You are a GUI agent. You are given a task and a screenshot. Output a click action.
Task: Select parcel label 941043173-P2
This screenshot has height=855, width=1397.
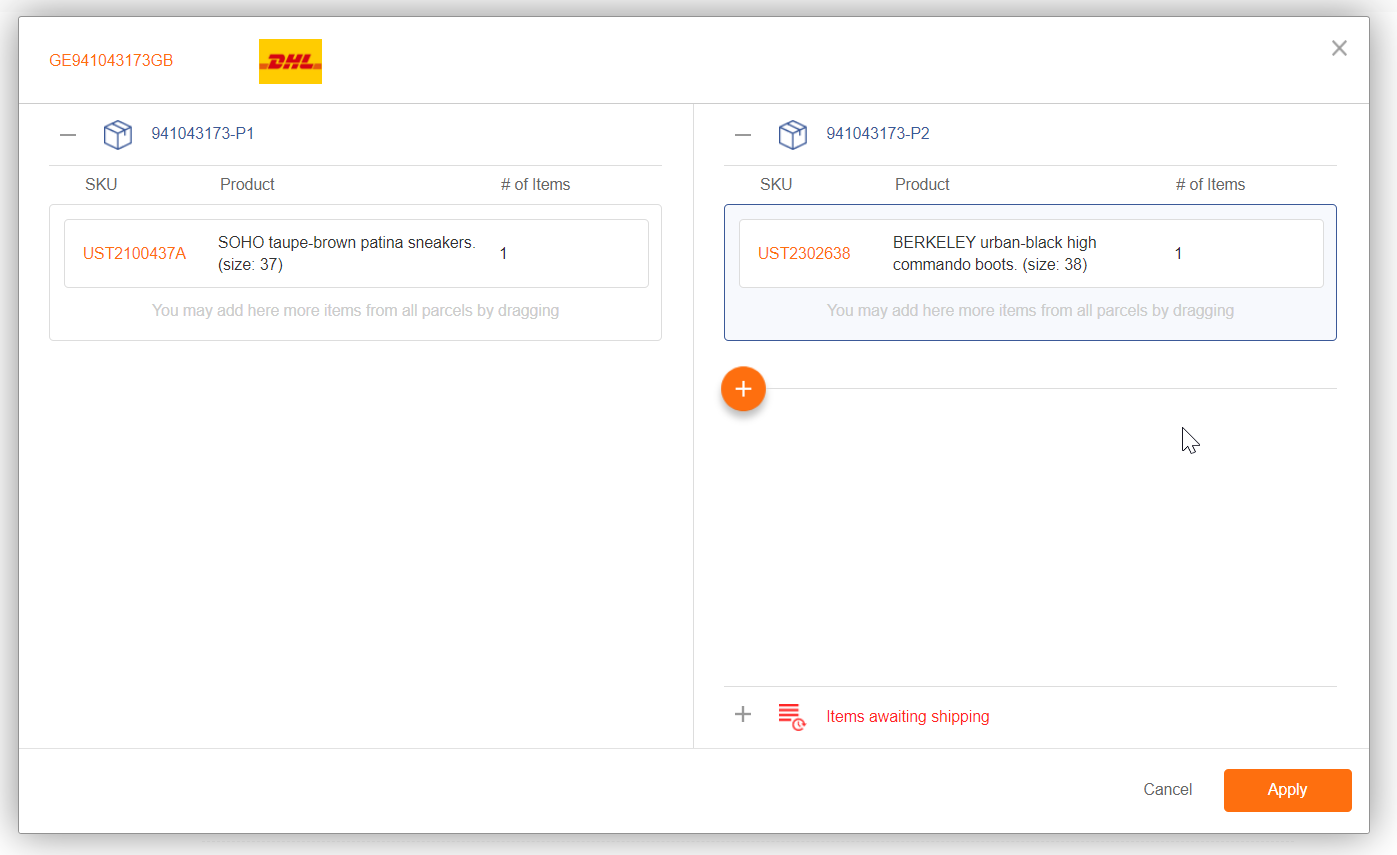[x=878, y=134]
